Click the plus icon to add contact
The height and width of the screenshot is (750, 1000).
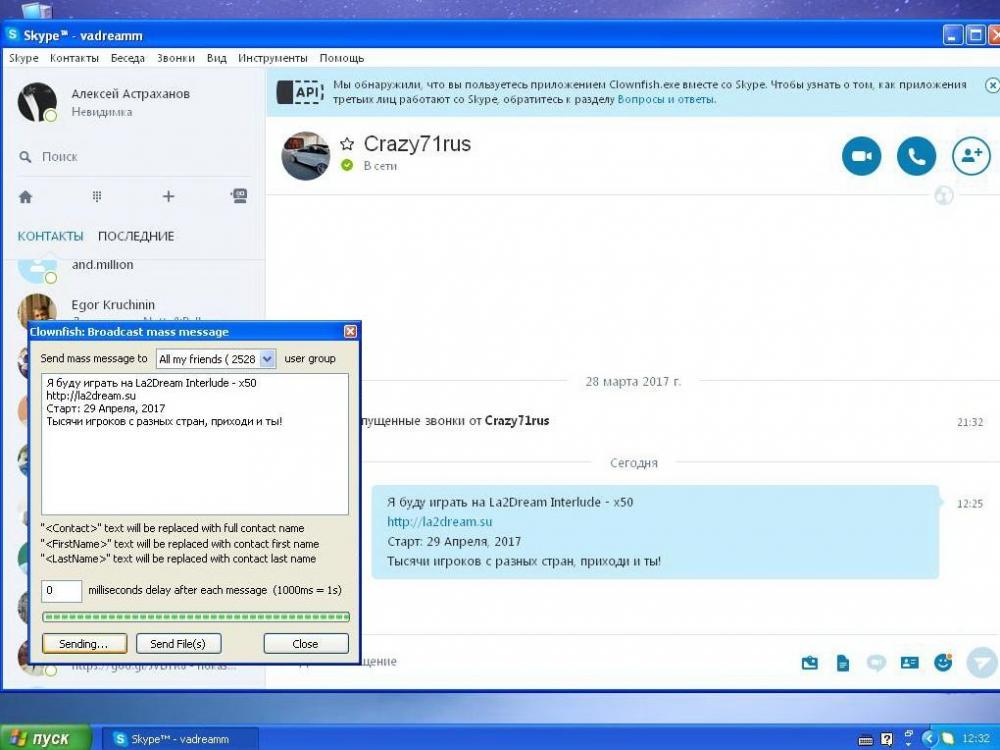click(x=168, y=197)
